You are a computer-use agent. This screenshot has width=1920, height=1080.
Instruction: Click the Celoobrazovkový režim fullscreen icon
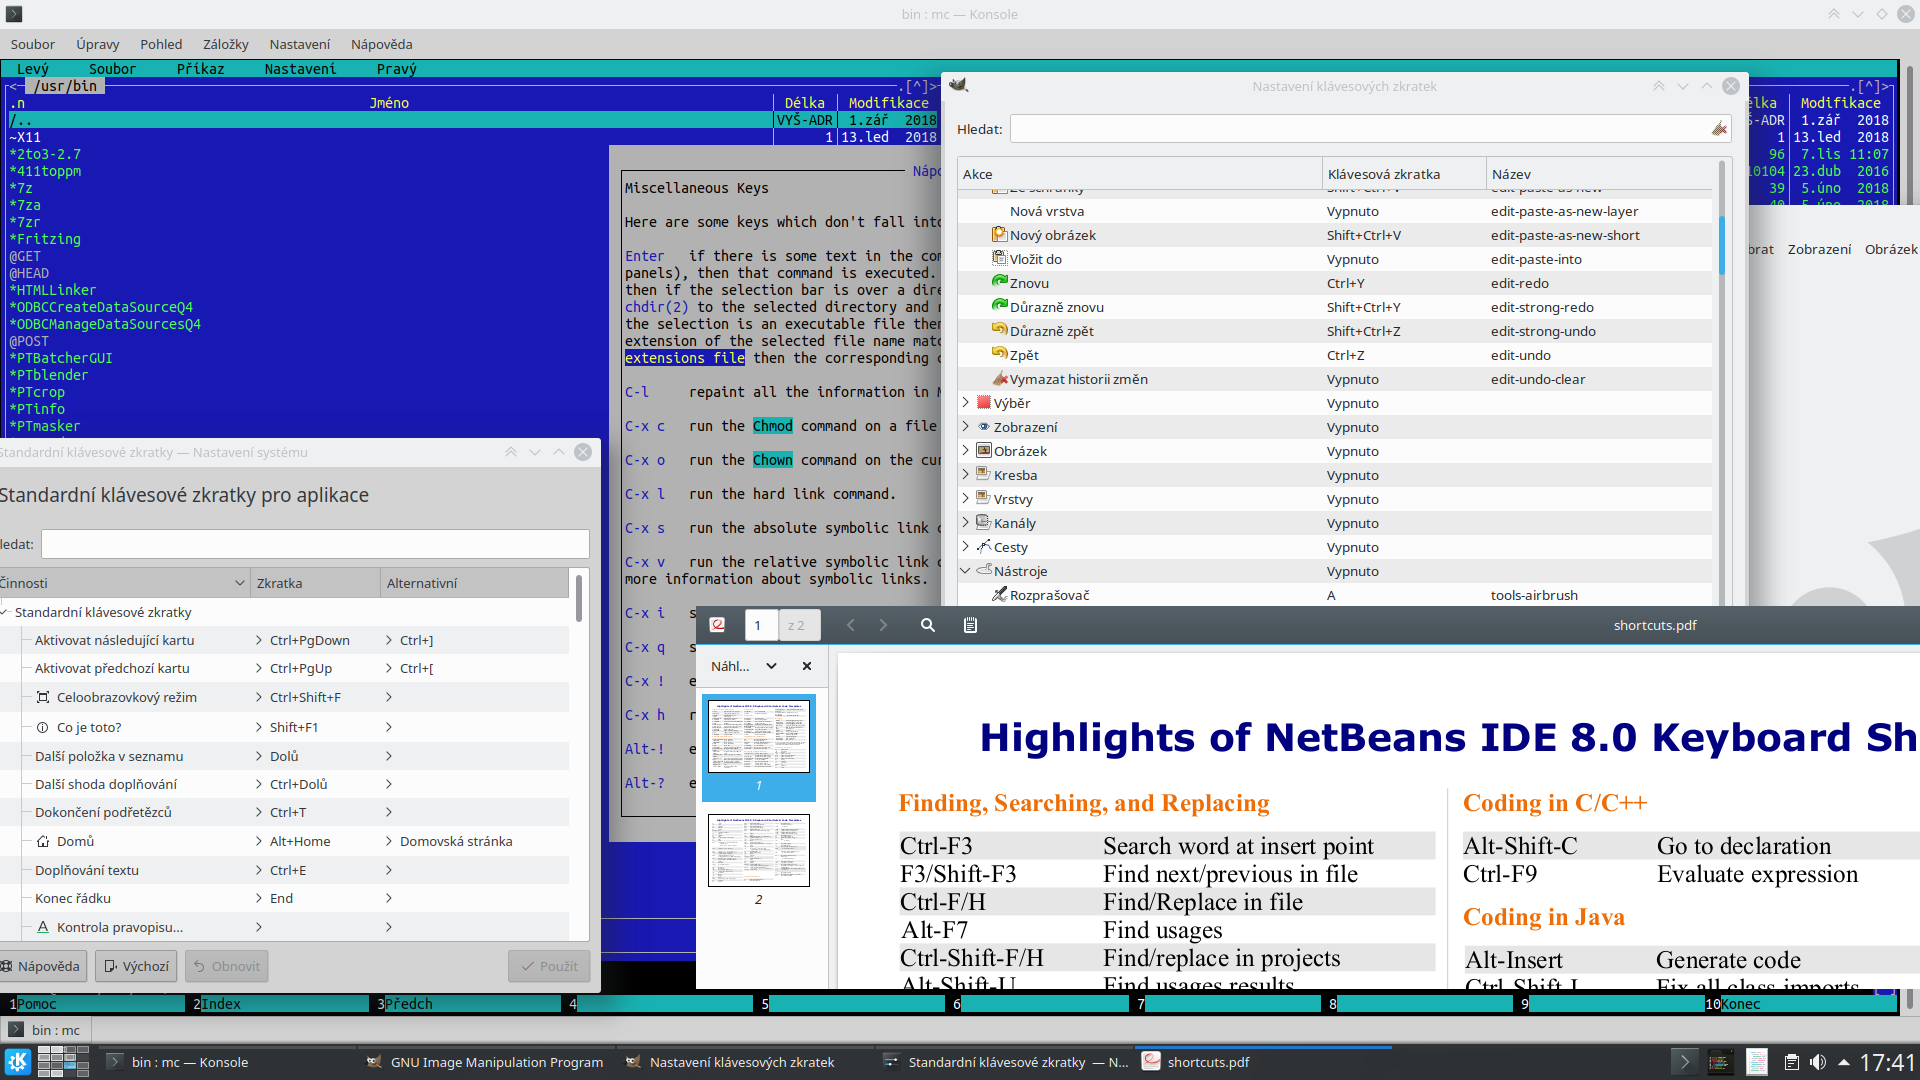coord(43,697)
